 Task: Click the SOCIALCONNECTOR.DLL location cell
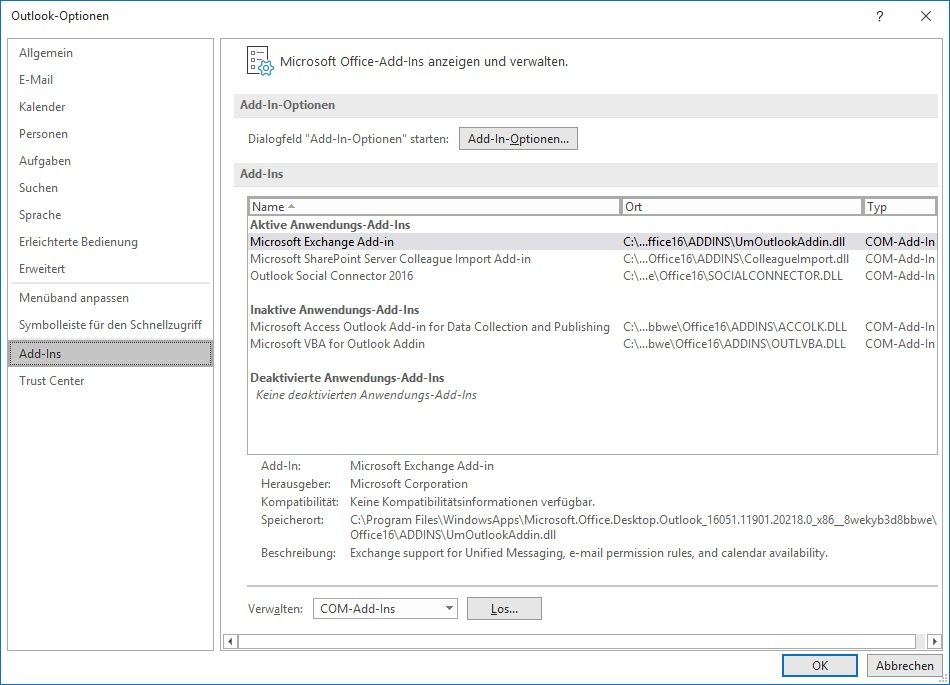pos(732,276)
